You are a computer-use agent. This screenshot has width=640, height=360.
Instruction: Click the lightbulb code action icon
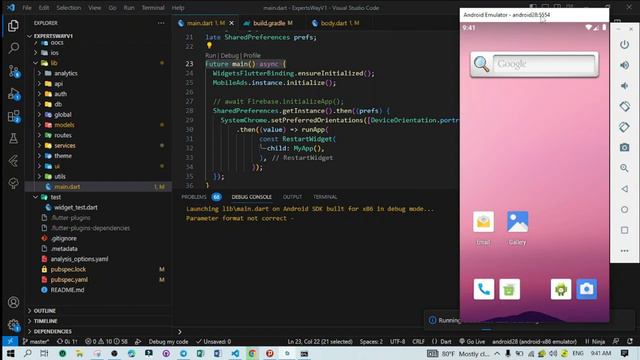(209, 46)
